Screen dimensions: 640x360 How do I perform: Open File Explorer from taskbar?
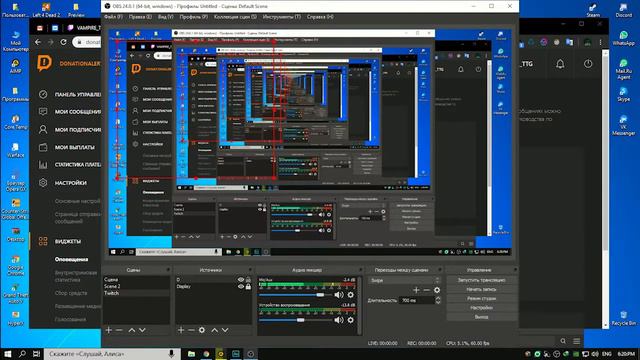tap(191, 354)
